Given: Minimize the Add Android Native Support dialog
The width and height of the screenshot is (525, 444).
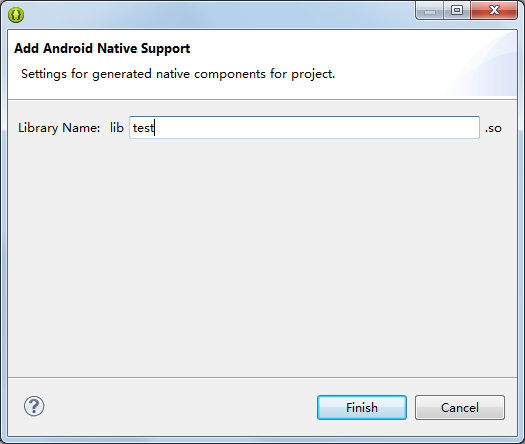Looking at the screenshot, I should tap(430, 10).
